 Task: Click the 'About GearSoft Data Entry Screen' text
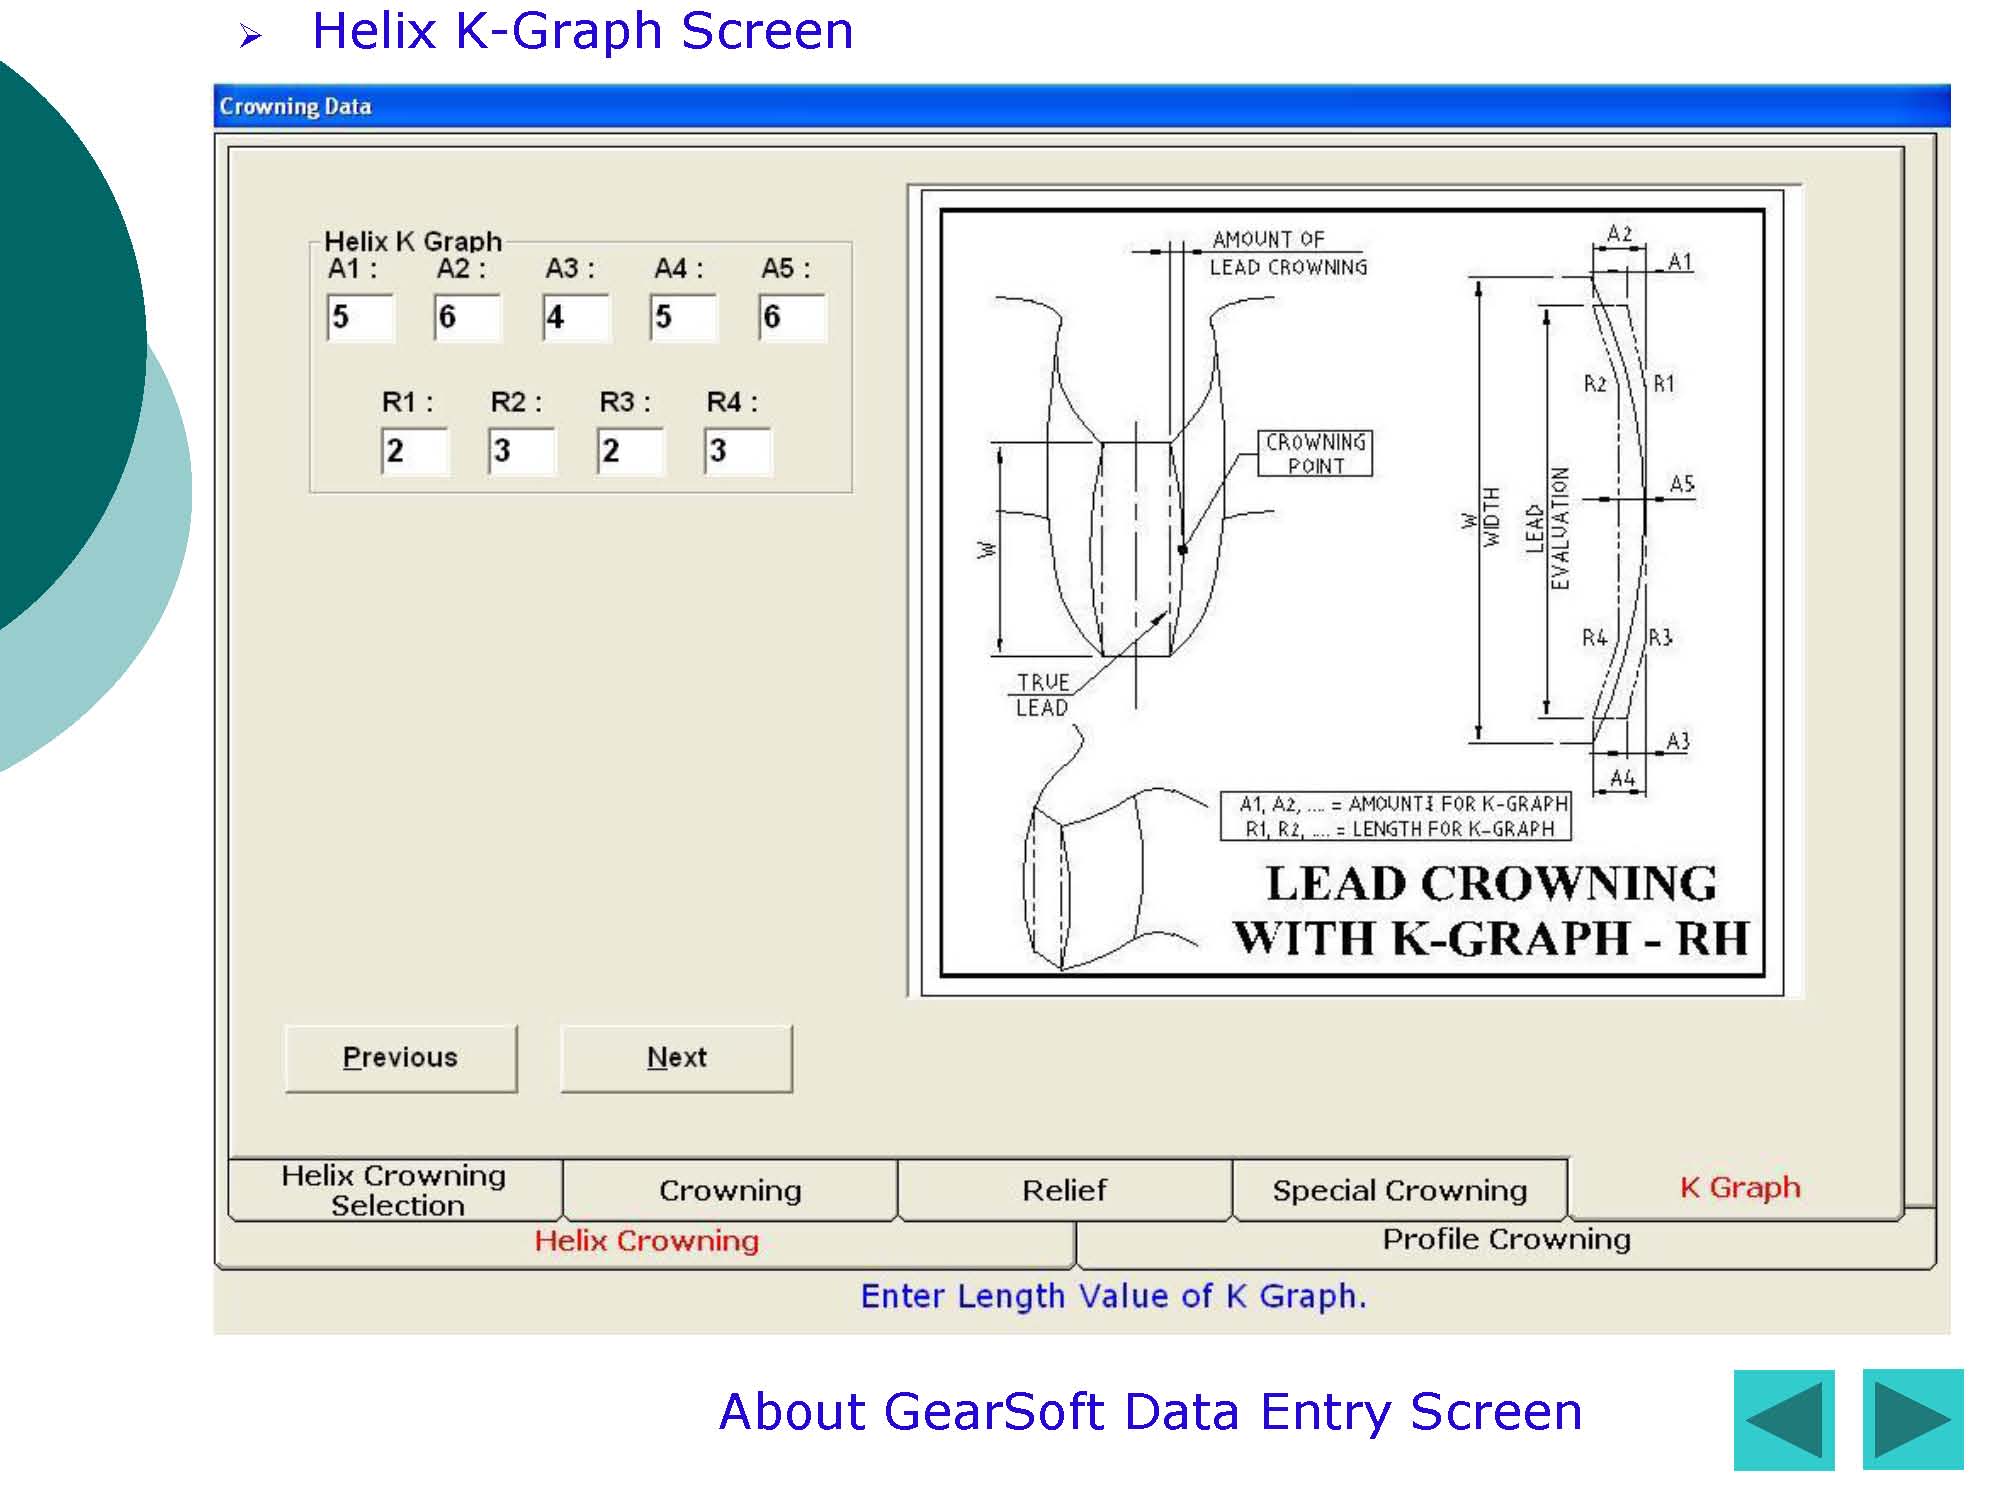[x=1150, y=1412]
